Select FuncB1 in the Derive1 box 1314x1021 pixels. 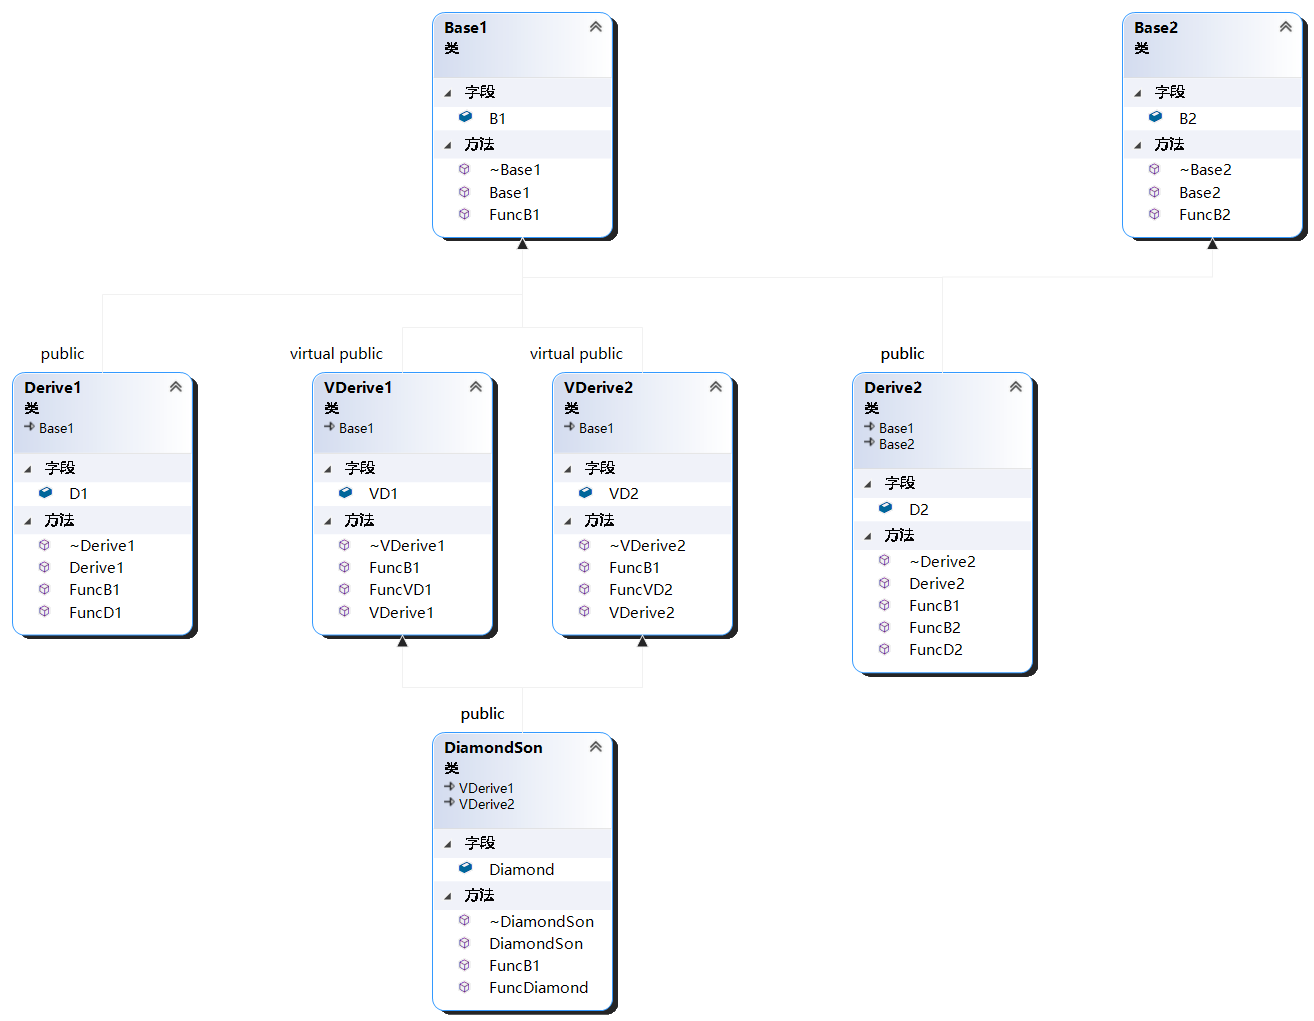pyautogui.click(x=94, y=589)
